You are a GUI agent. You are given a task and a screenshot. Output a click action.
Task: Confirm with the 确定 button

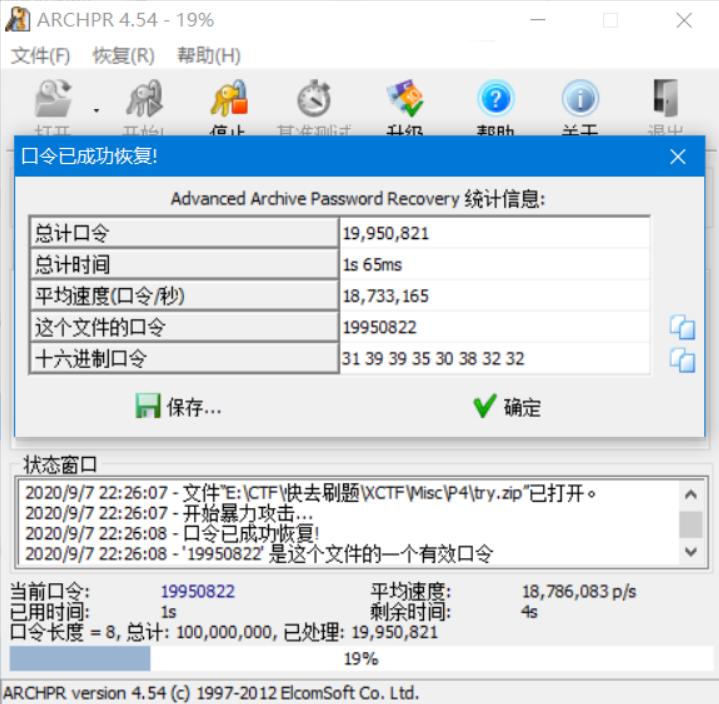(x=507, y=406)
